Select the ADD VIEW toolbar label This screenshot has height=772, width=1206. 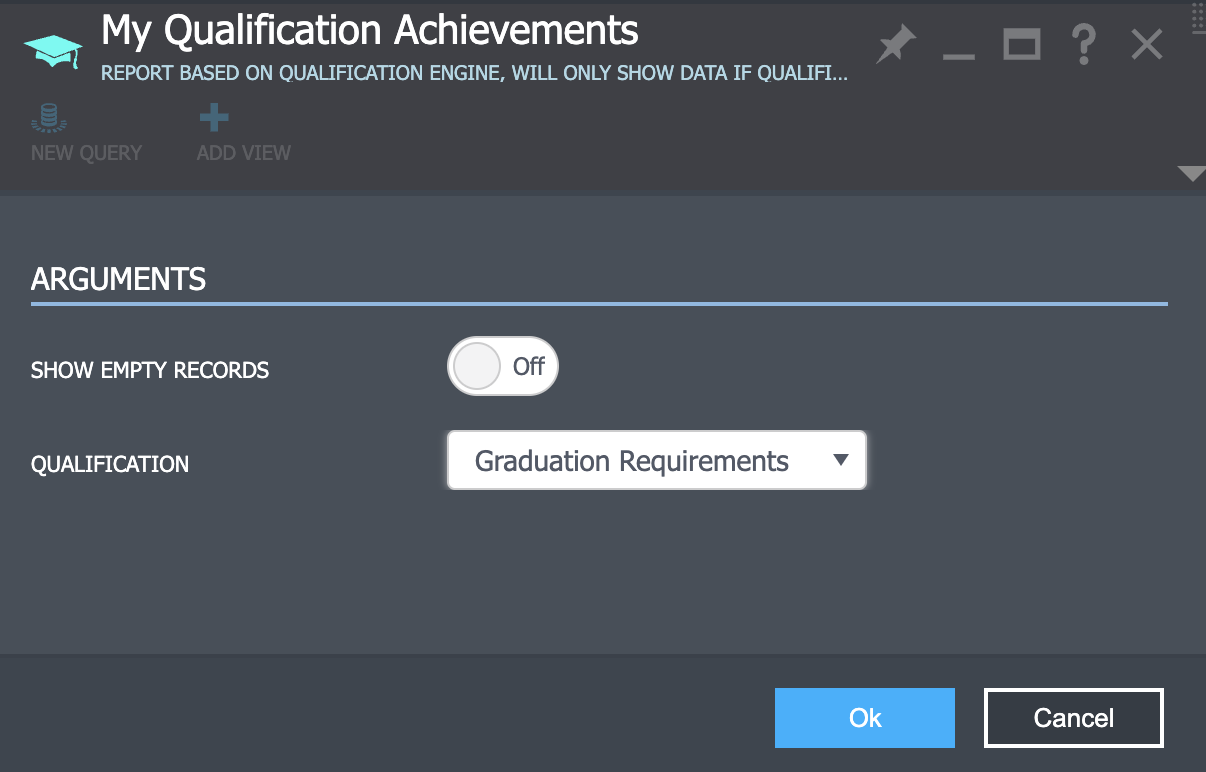click(x=244, y=153)
